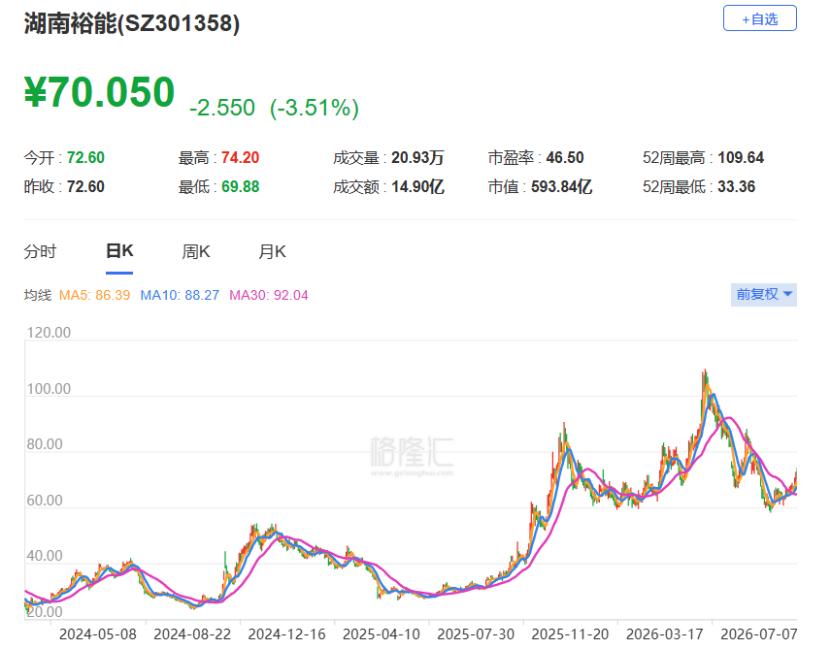
Task: Open the 周K weekly chart tab
Action: point(196,251)
